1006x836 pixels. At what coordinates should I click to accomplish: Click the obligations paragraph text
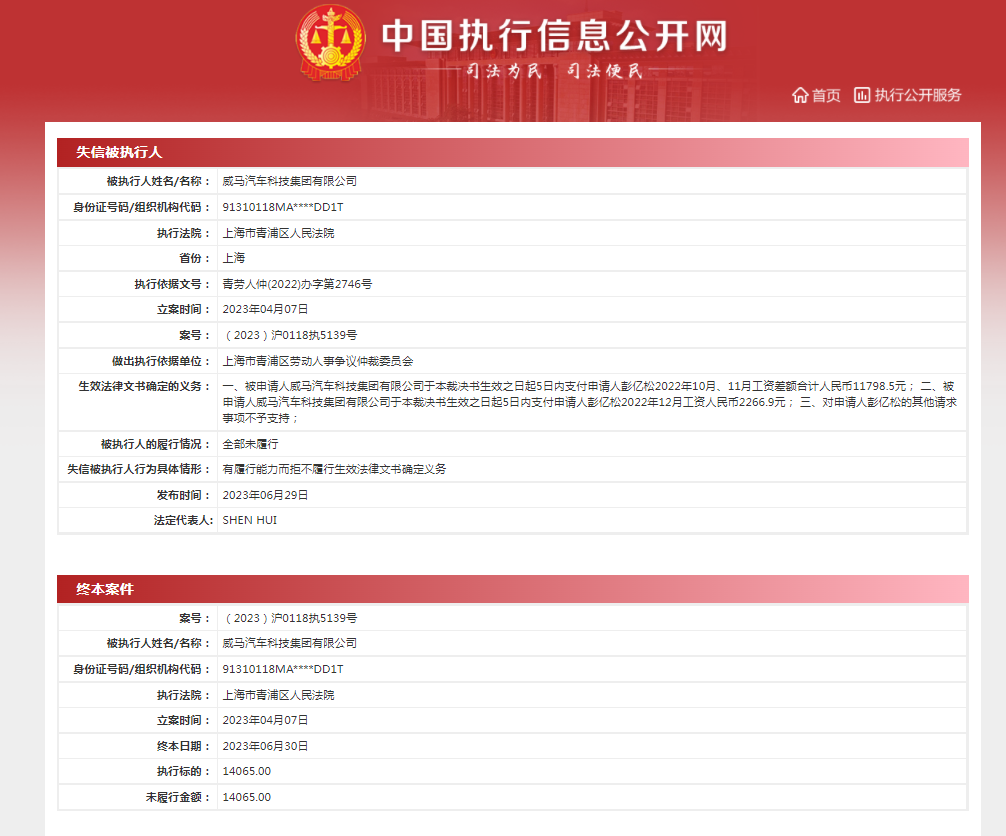coord(589,402)
